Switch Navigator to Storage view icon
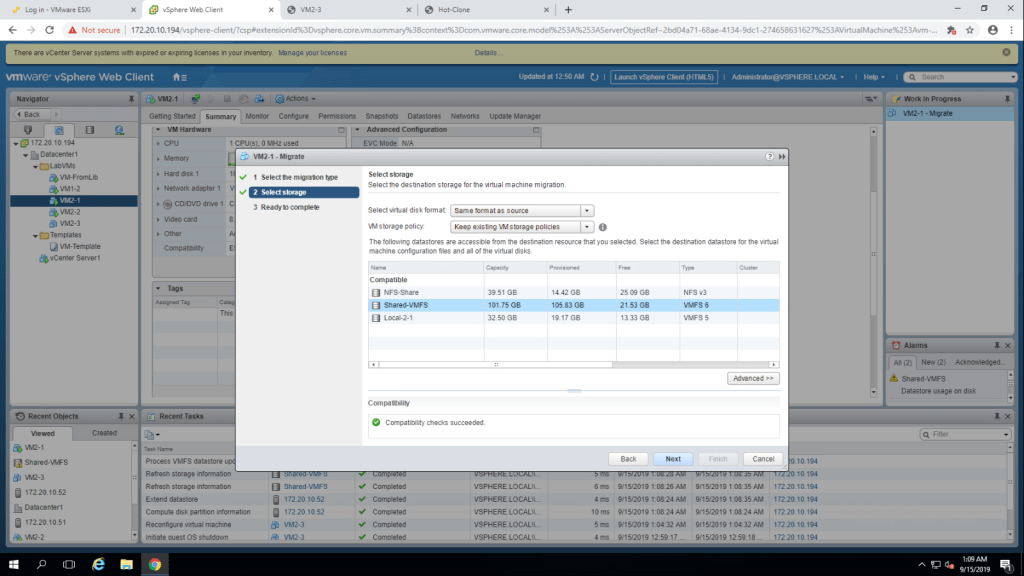 coord(89,130)
